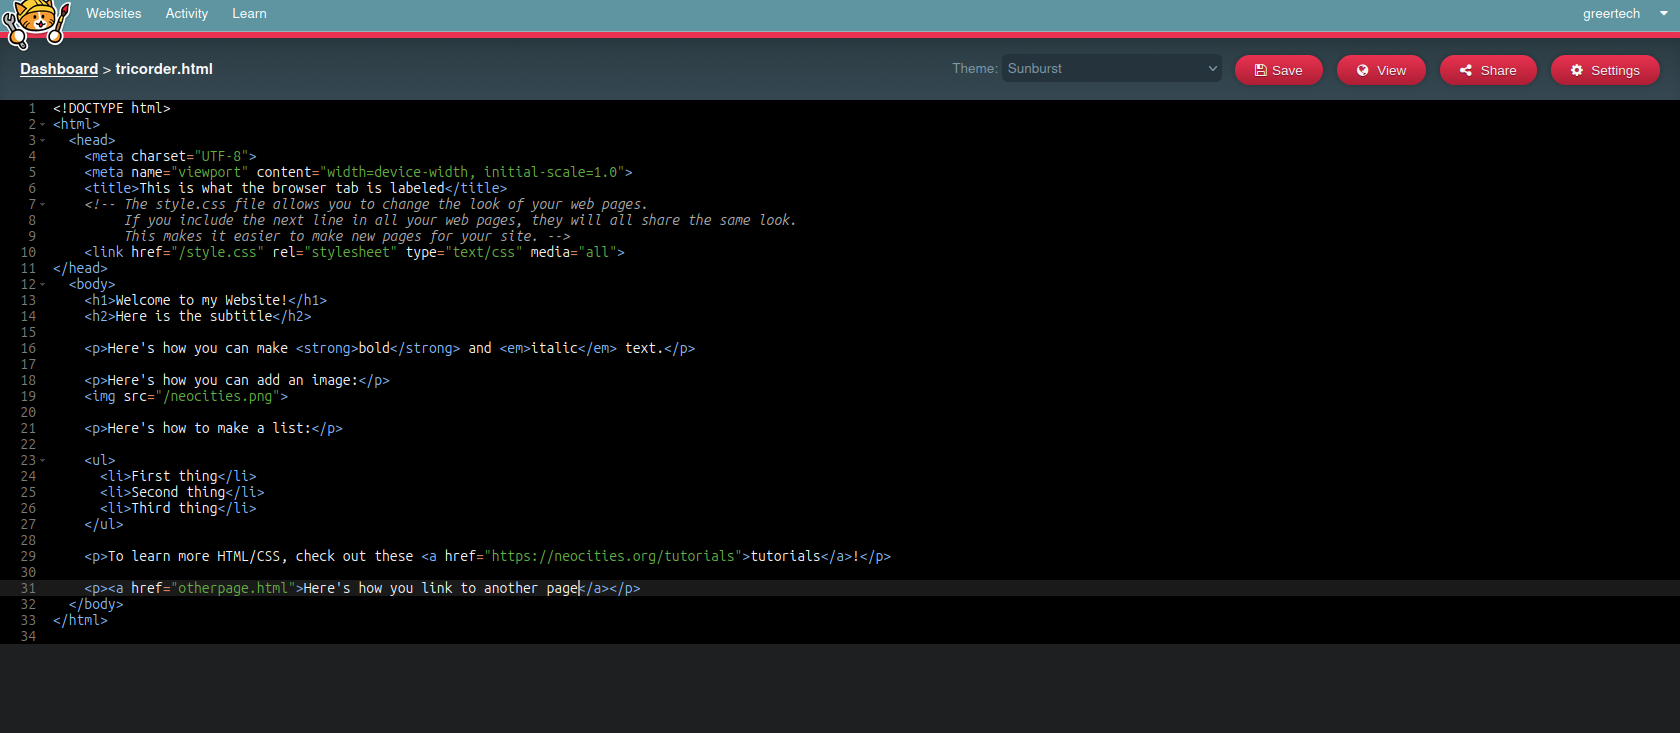This screenshot has height=733, width=1680.
Task: Collapse the html tag fold on line 2
Action: click(x=43, y=125)
